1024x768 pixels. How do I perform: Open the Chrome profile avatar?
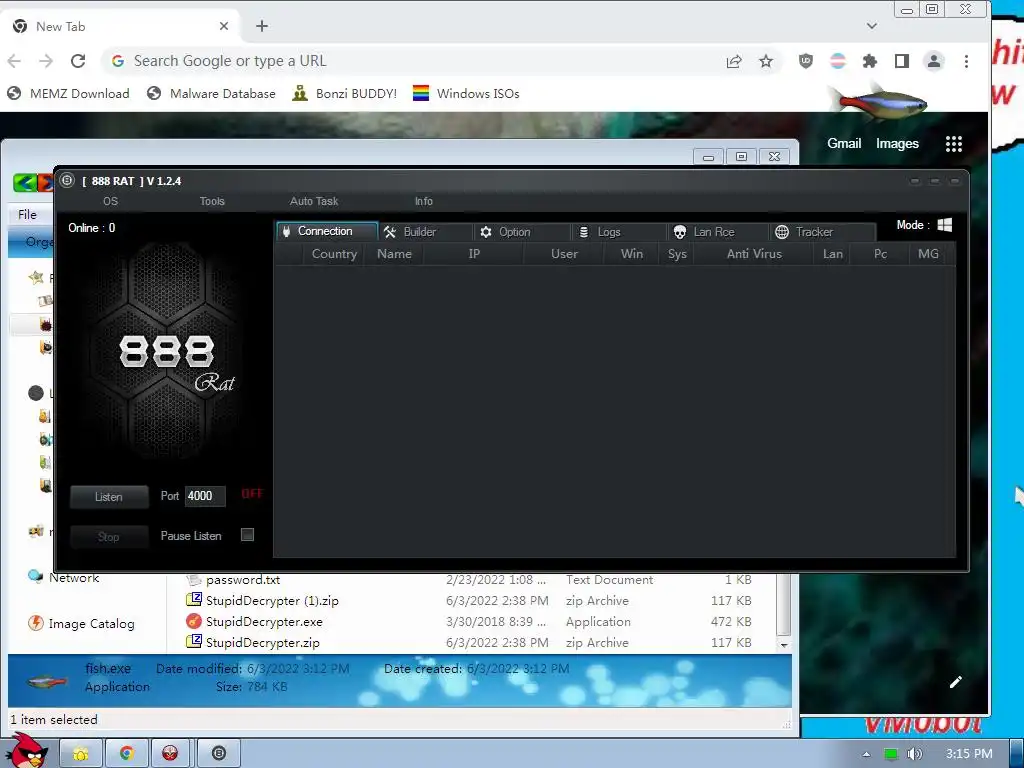pos(934,61)
